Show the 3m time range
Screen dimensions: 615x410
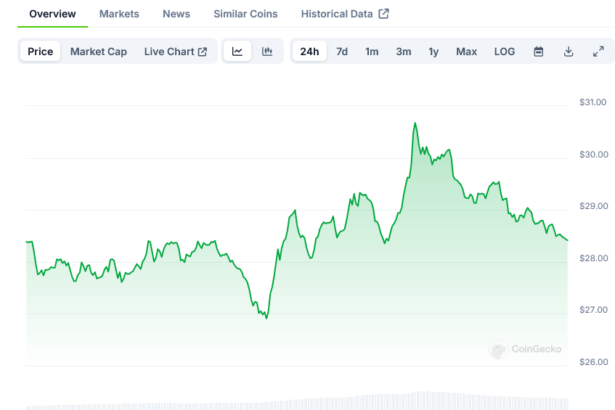[x=403, y=51]
